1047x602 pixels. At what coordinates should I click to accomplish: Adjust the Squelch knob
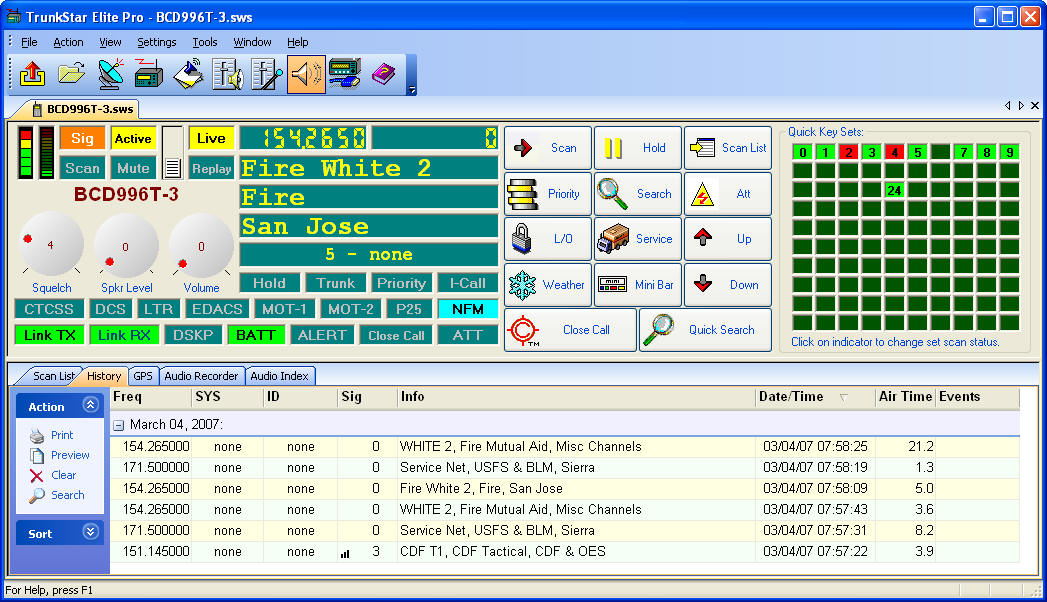(x=51, y=245)
